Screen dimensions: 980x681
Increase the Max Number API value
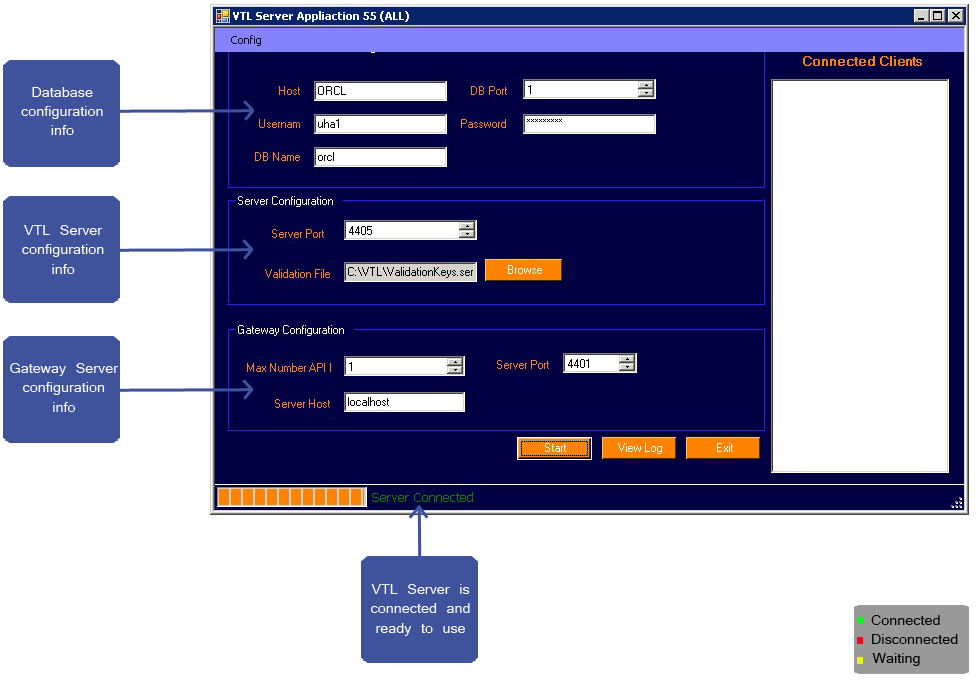click(x=457, y=362)
